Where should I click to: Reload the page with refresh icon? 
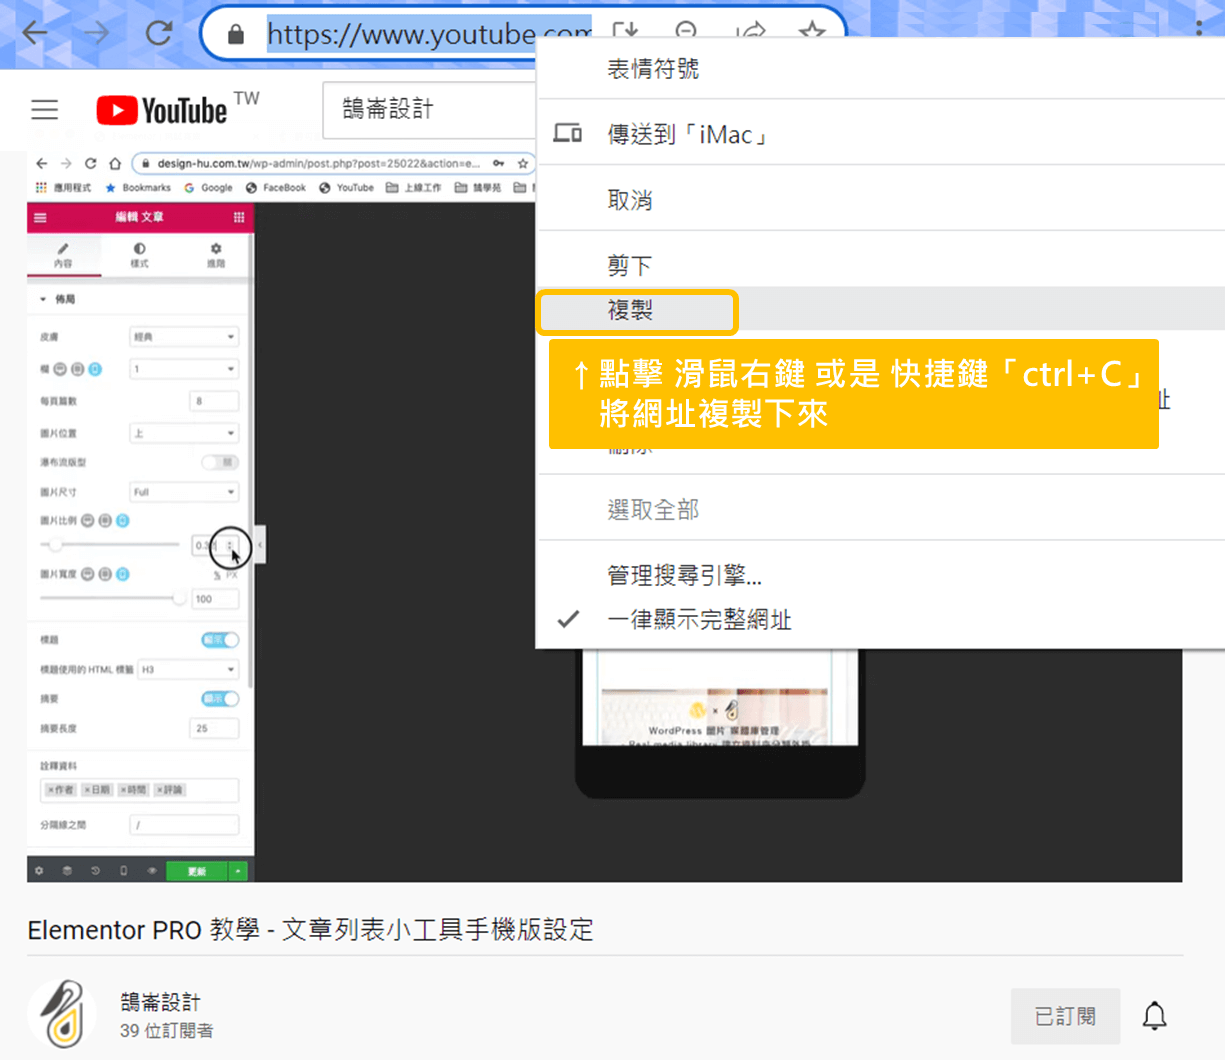(159, 33)
